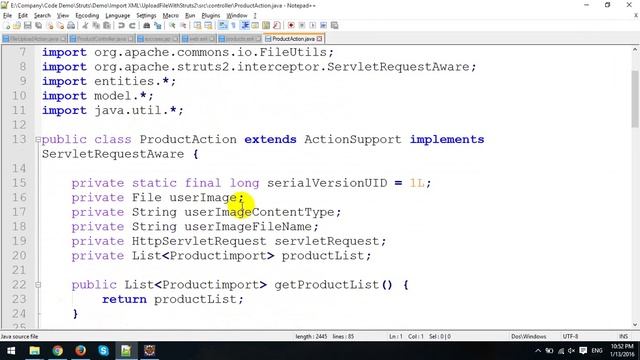Switch to the ProductAction.java tab
This screenshot has width=640, height=360.
click(293, 39)
